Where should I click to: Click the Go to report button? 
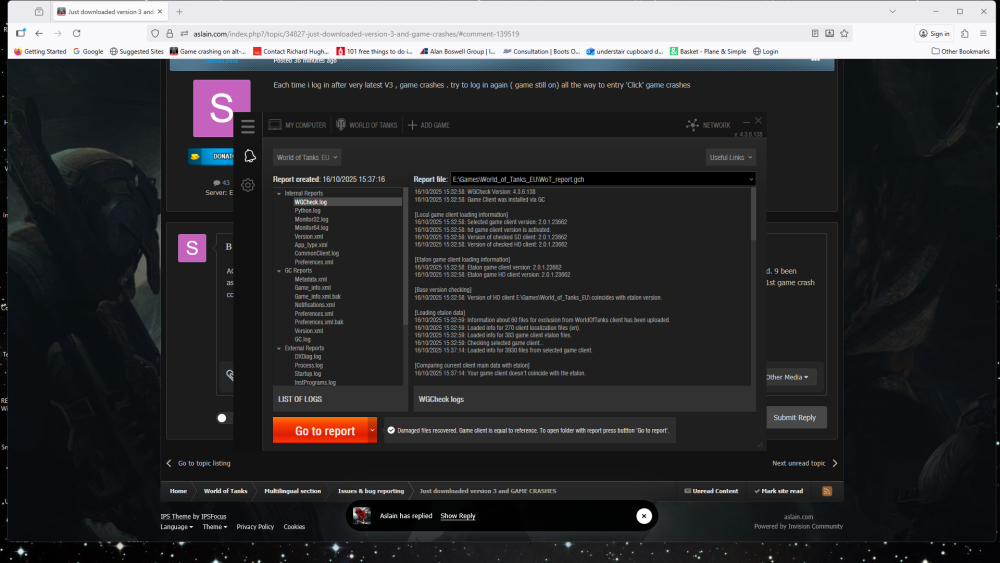click(x=320, y=430)
